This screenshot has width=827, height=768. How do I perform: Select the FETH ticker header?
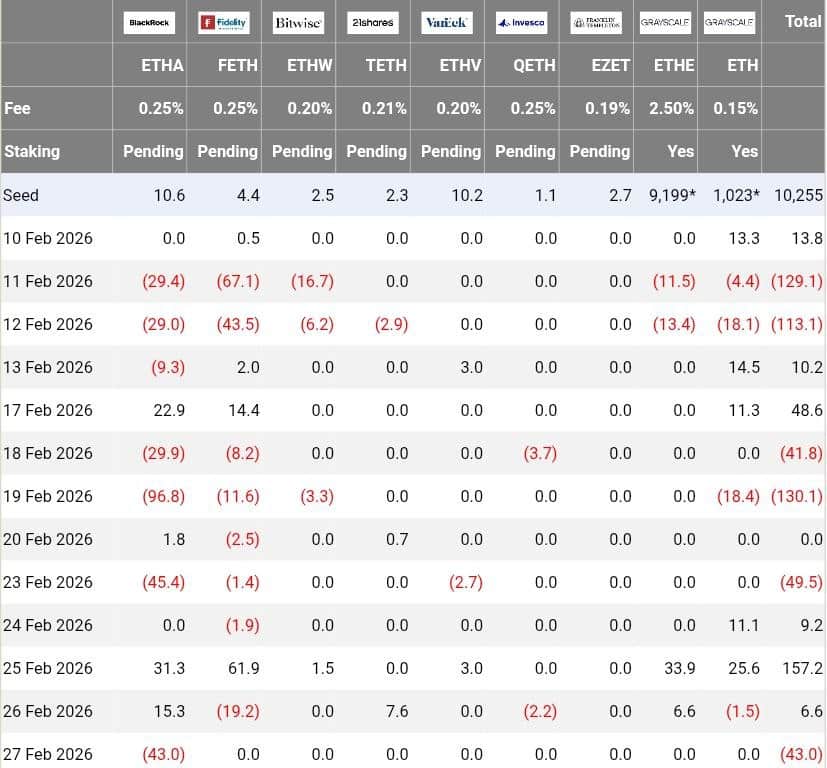coord(237,65)
